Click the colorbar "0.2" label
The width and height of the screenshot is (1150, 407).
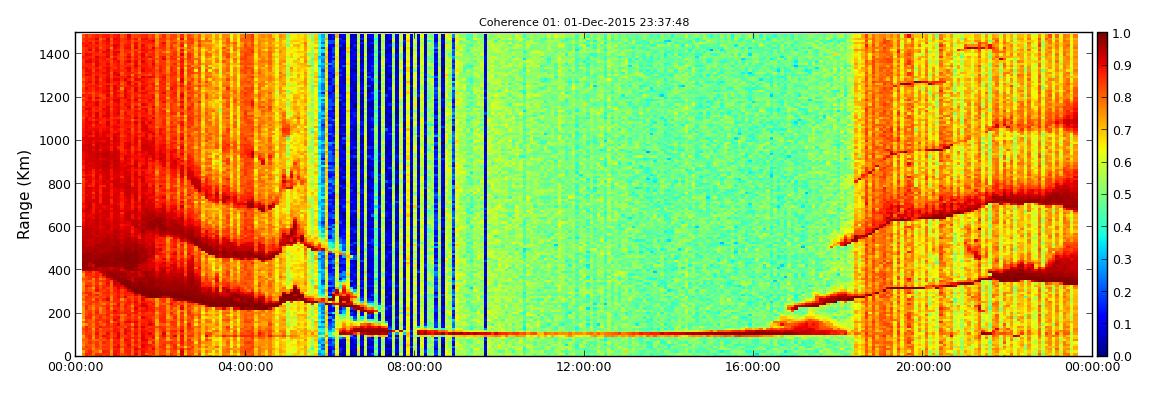[x=1121, y=292]
